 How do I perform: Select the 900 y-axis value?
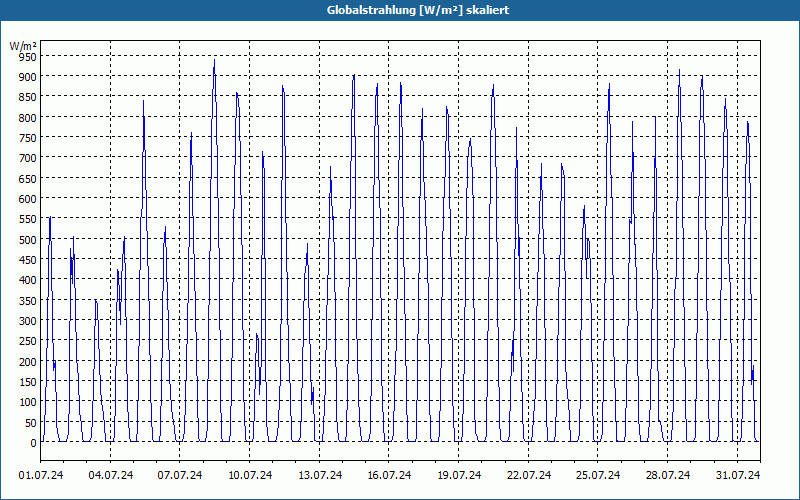(28, 77)
